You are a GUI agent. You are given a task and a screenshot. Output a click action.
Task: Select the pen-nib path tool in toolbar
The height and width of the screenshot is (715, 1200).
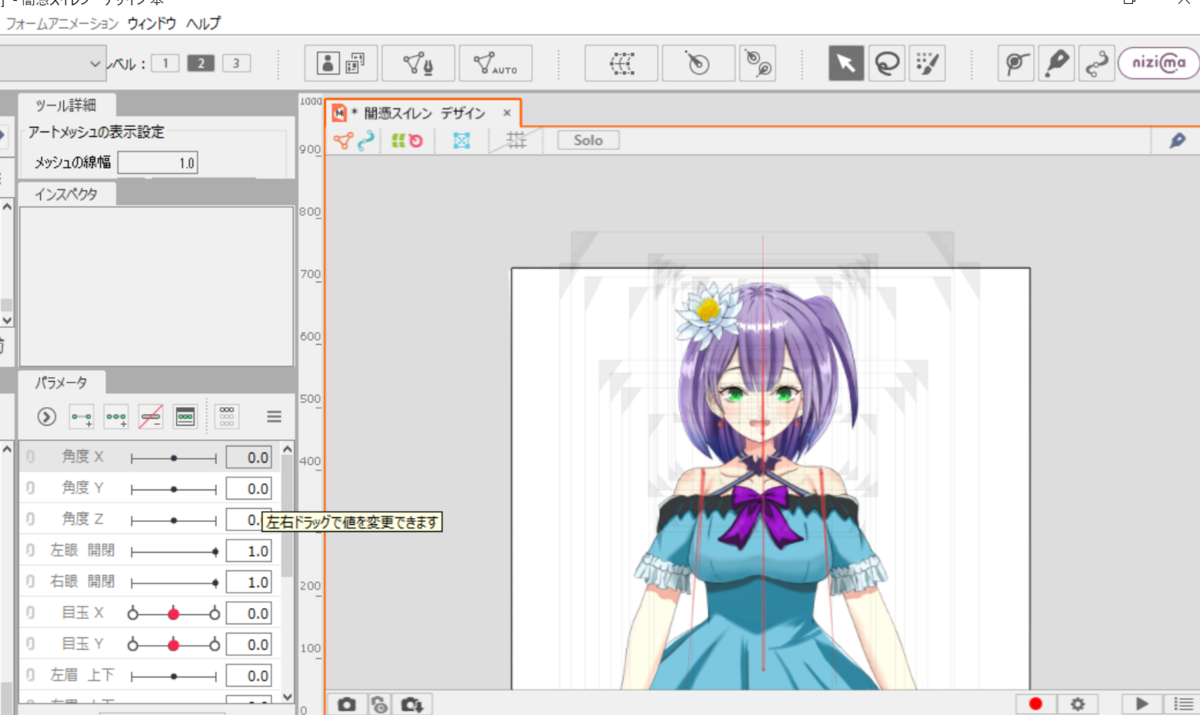1055,63
